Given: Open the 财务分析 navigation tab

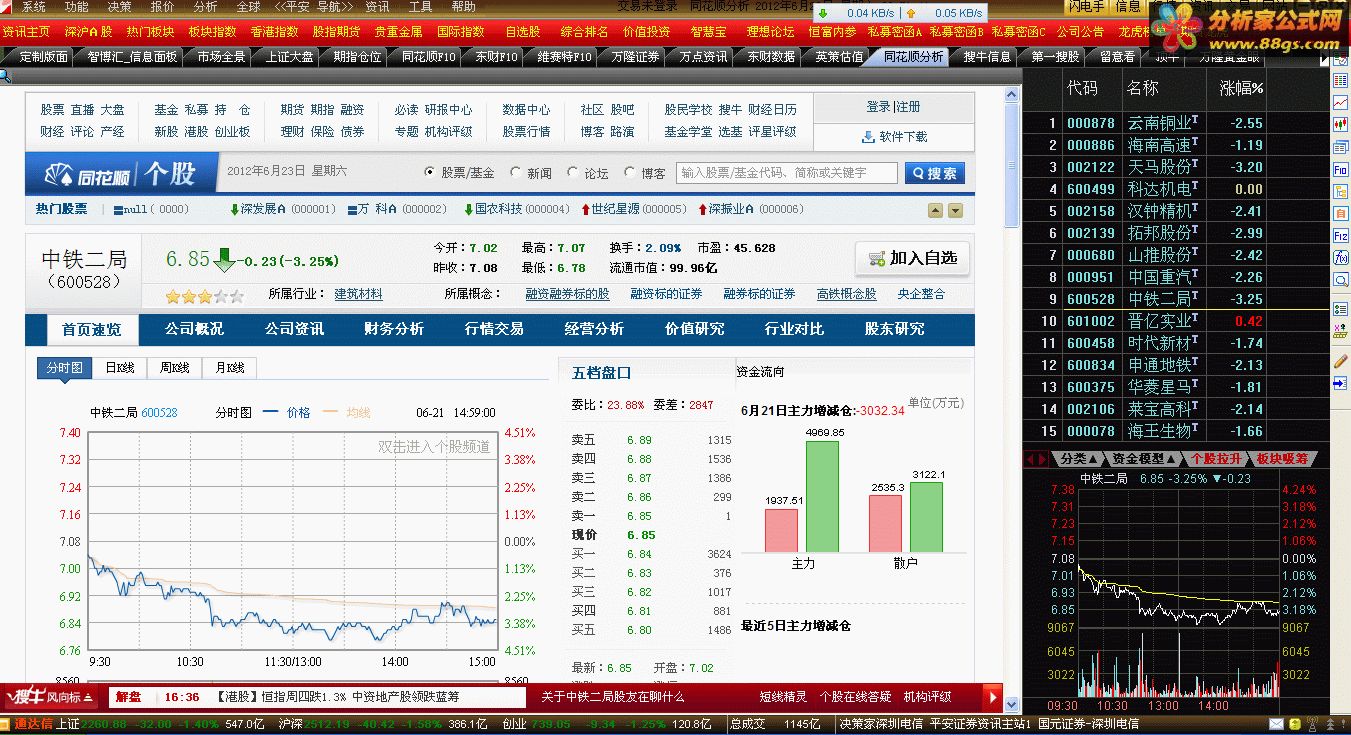Looking at the screenshot, I should [x=394, y=329].
